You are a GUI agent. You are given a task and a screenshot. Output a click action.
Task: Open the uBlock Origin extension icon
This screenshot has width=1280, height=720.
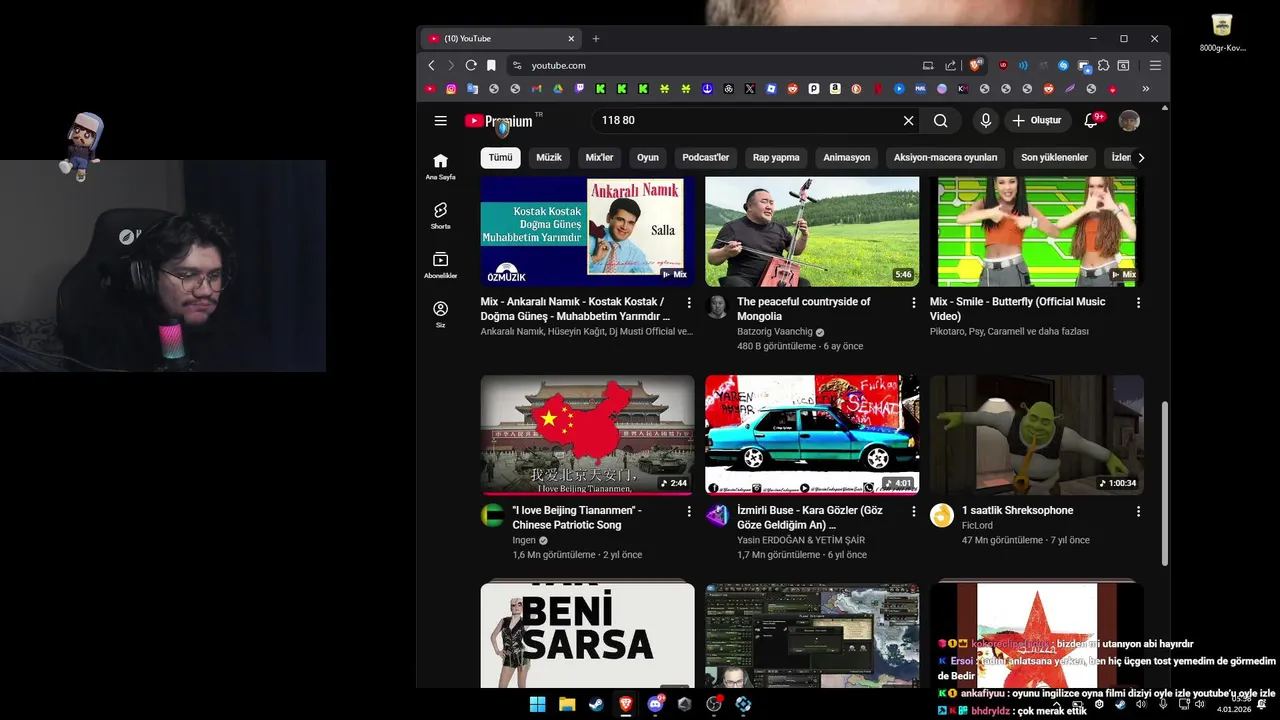point(1003,65)
